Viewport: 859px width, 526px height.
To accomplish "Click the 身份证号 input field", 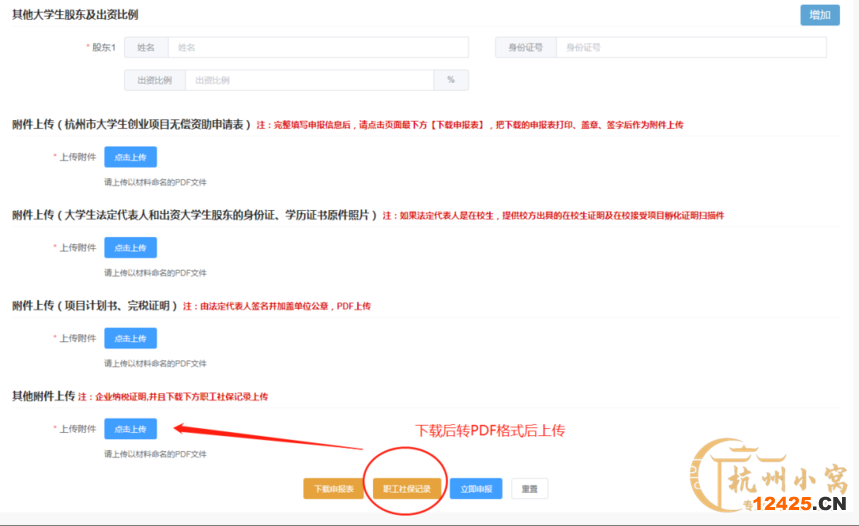I will tap(690, 47).
